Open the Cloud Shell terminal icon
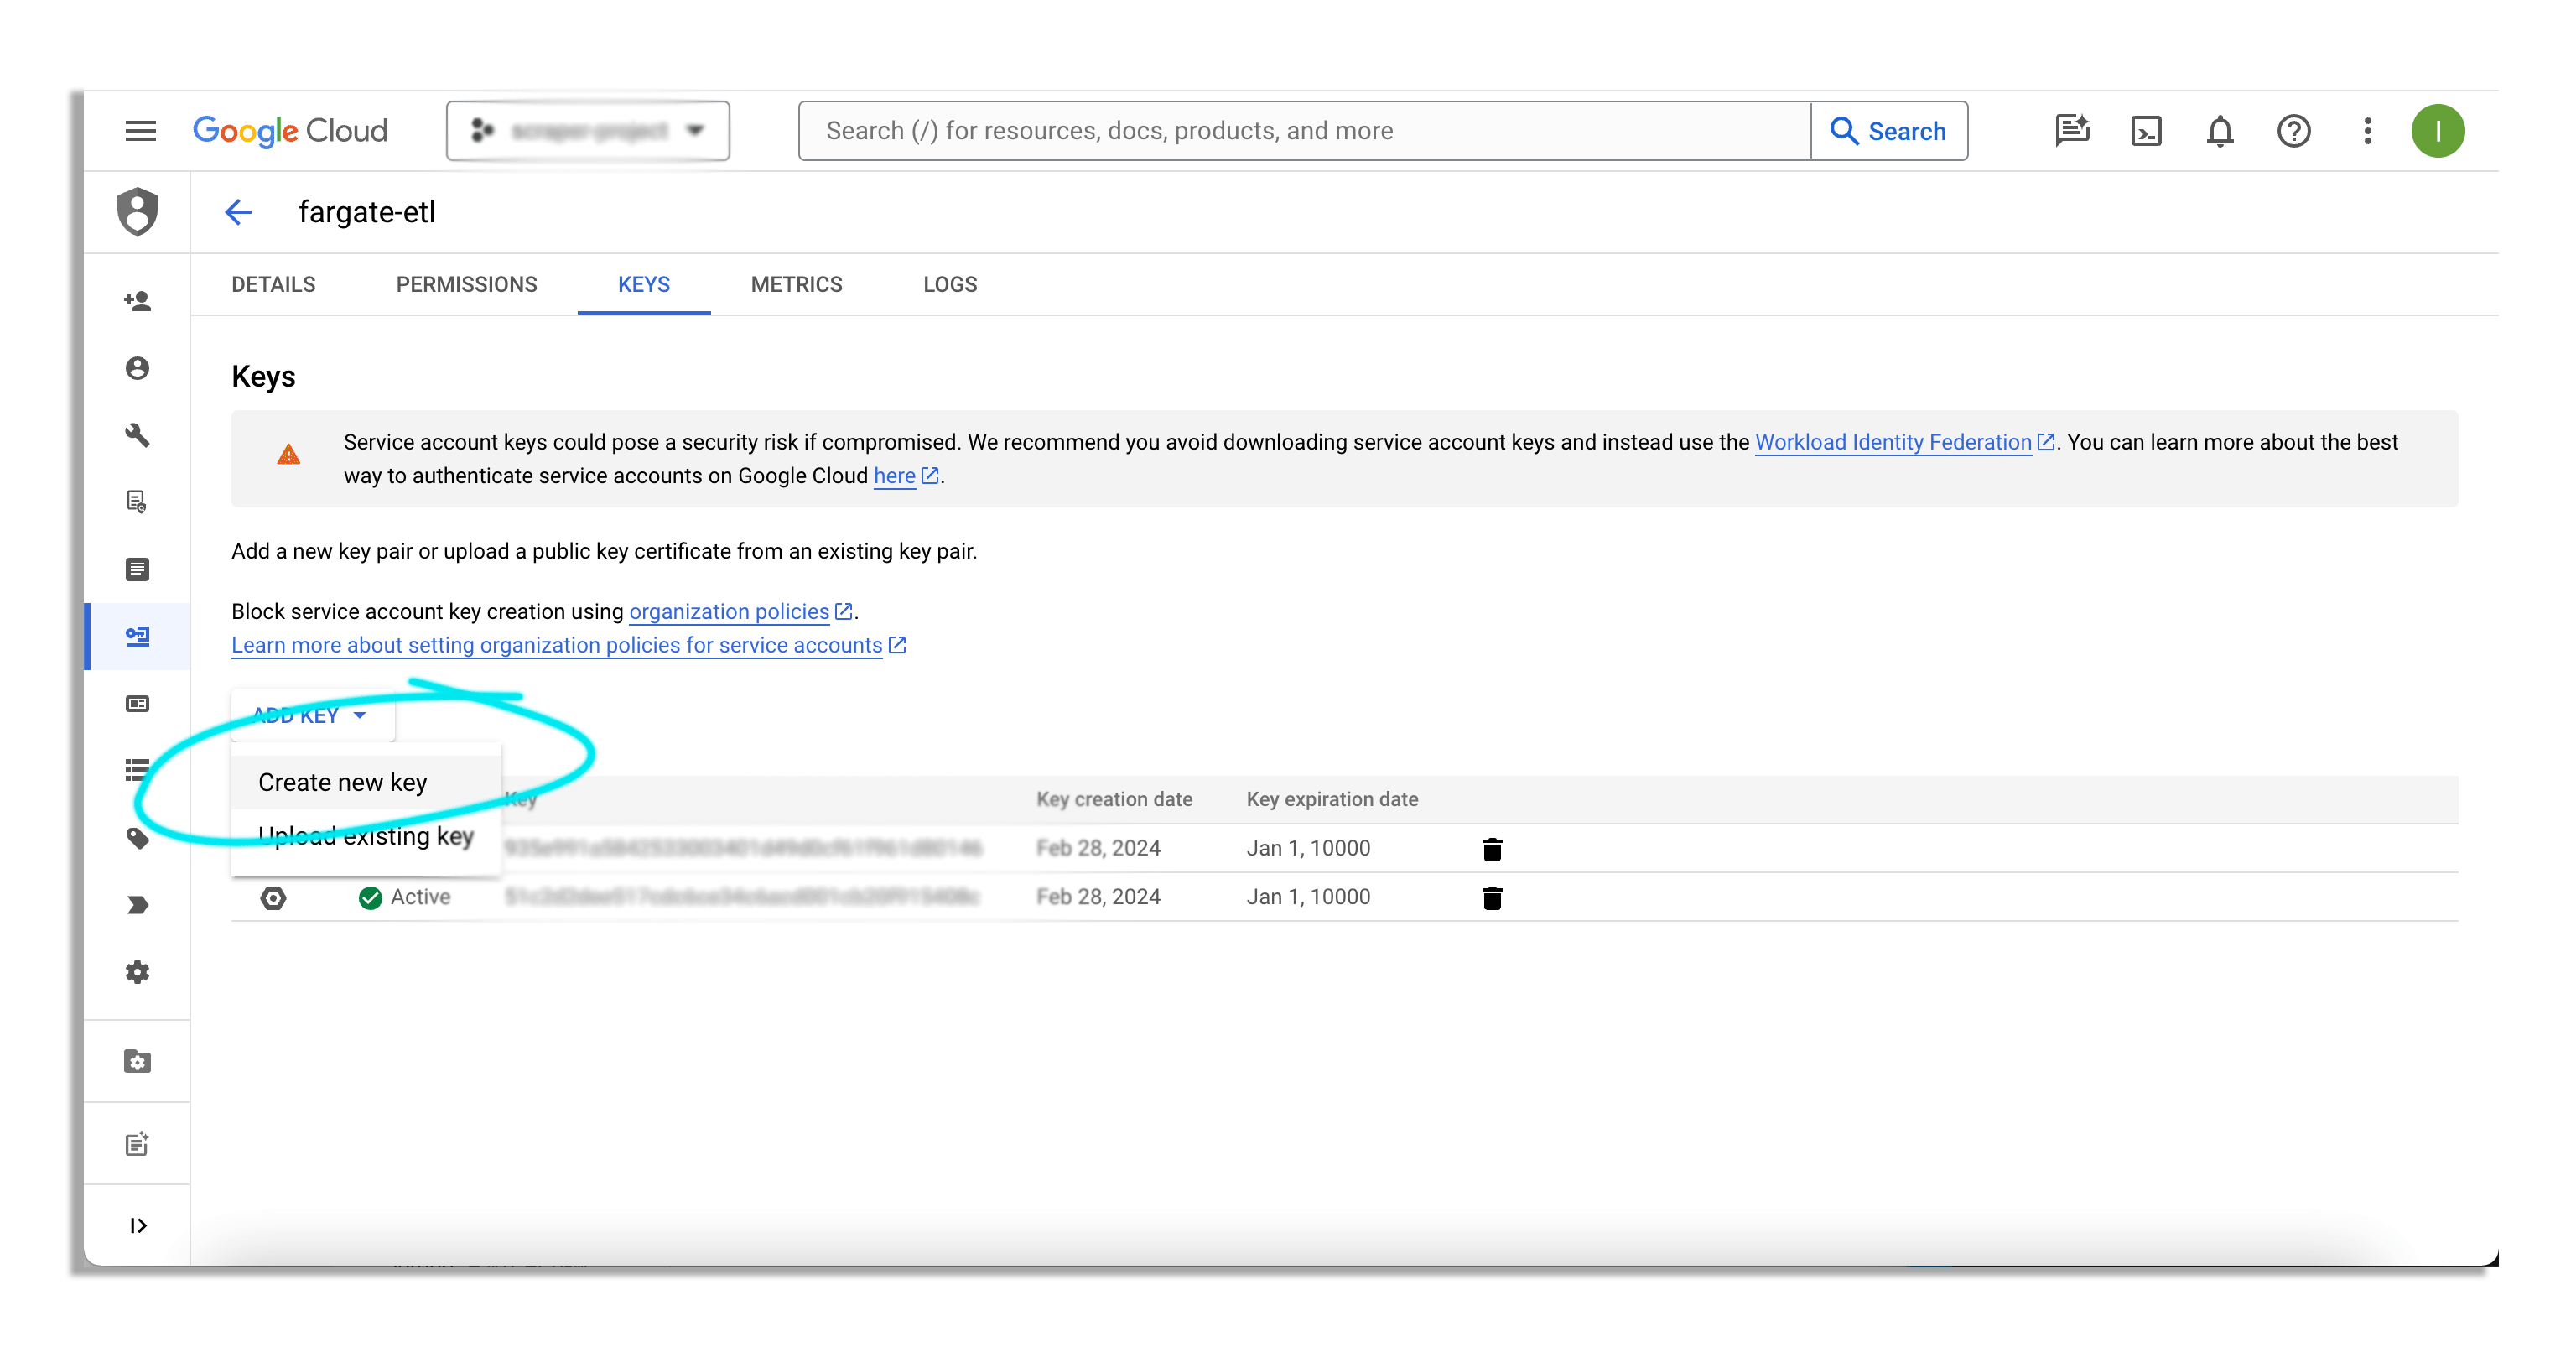The width and height of the screenshot is (2576, 1347). 2146,131
